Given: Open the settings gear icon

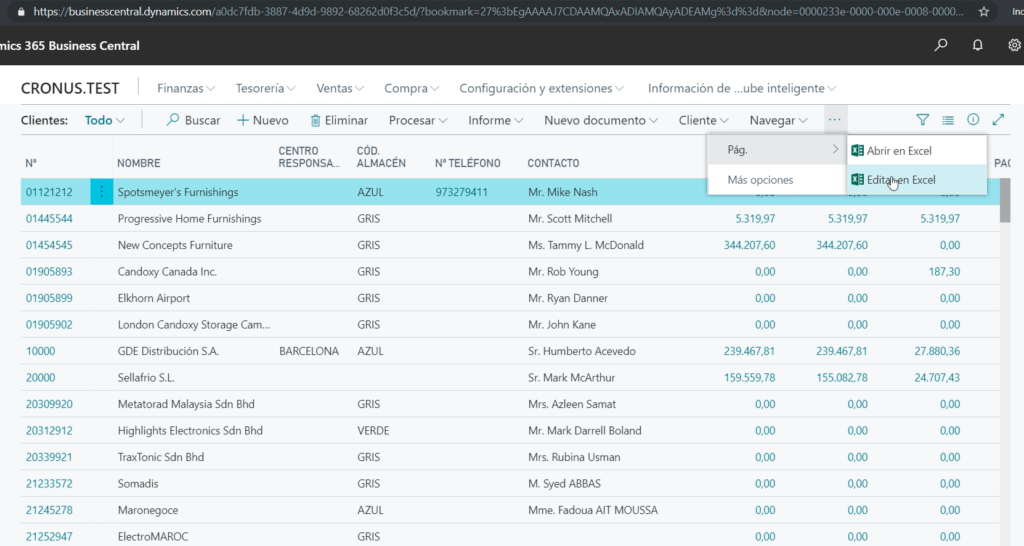Looking at the screenshot, I should tap(1014, 45).
